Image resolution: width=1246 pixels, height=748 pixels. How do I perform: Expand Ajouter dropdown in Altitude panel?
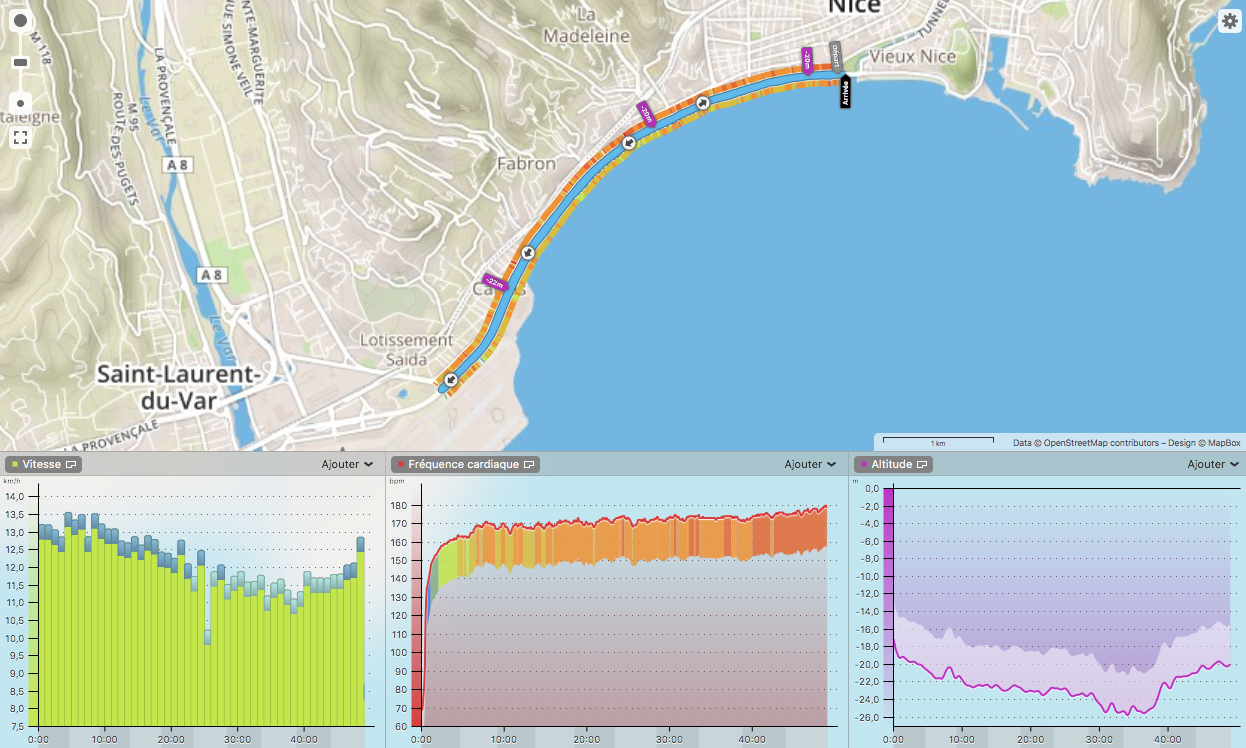(x=1213, y=465)
